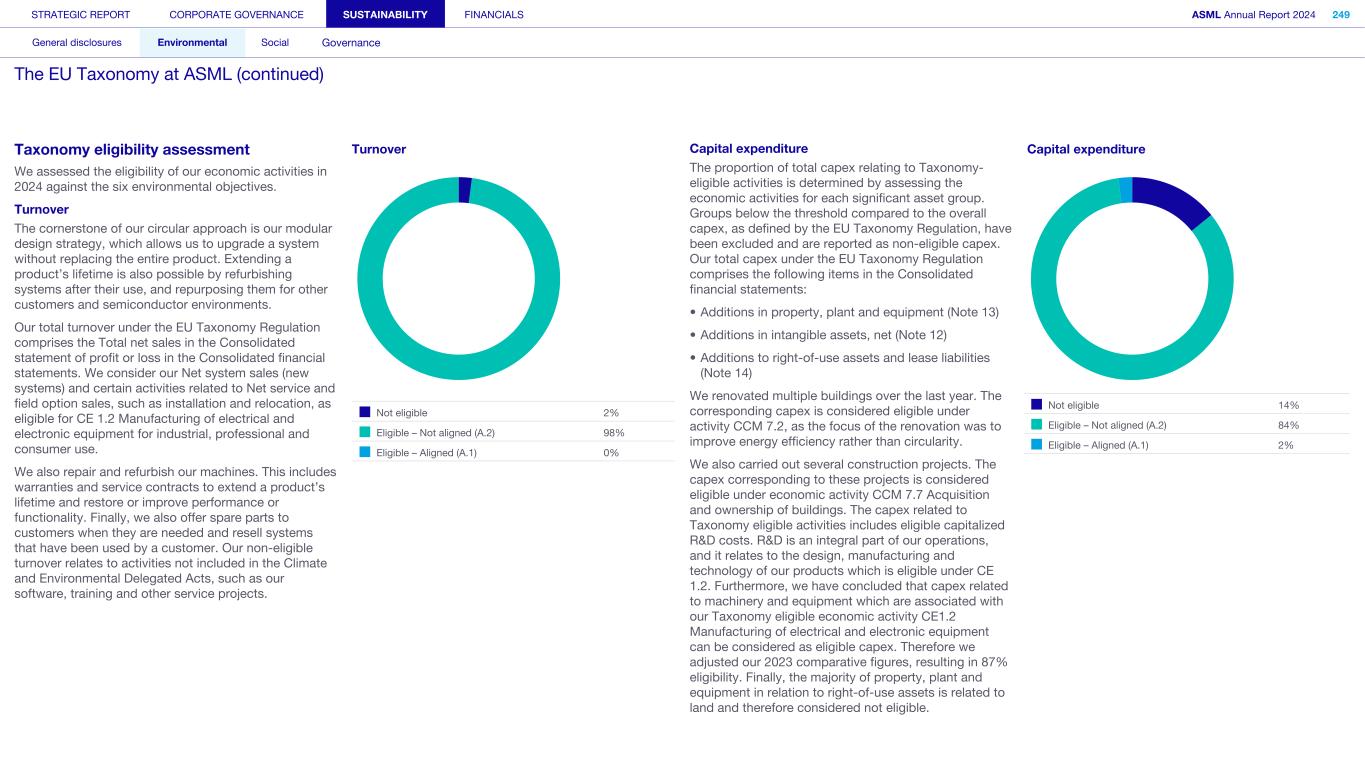This screenshot has width=1365, height=769.
Task: Click the Taxonomy eligibility assessment heading
Action: [x=132, y=150]
